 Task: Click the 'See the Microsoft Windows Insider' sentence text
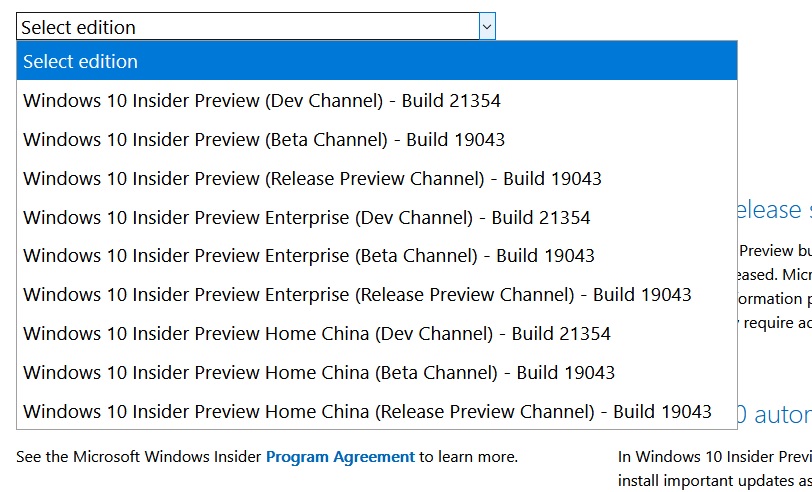point(139,457)
